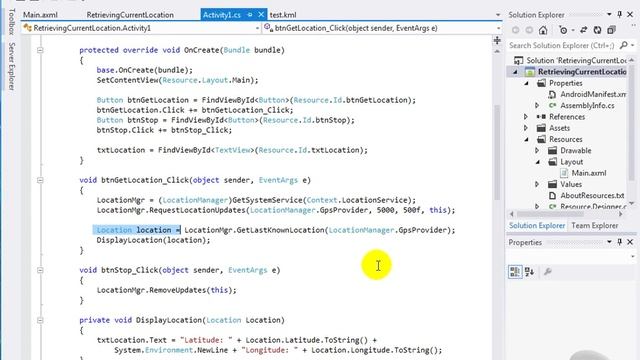The height and width of the screenshot is (360, 640).
Task: Switch to the RetrievingCurrentLocation tab
Action: pos(130,15)
